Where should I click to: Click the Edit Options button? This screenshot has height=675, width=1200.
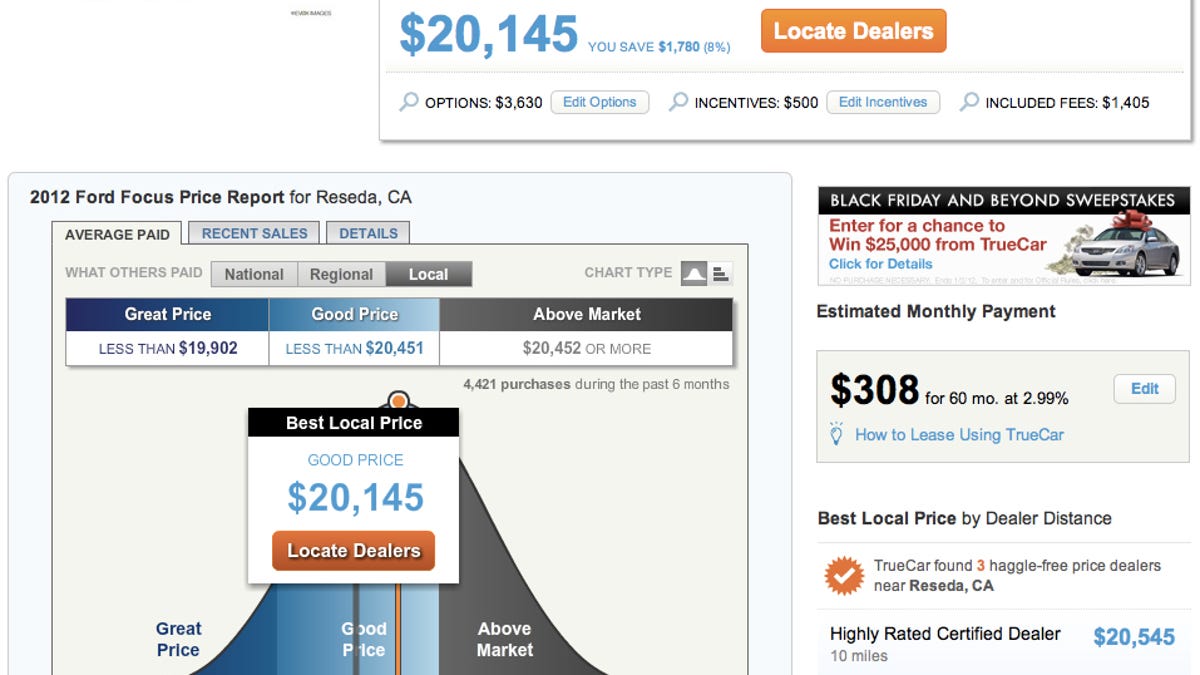(600, 102)
